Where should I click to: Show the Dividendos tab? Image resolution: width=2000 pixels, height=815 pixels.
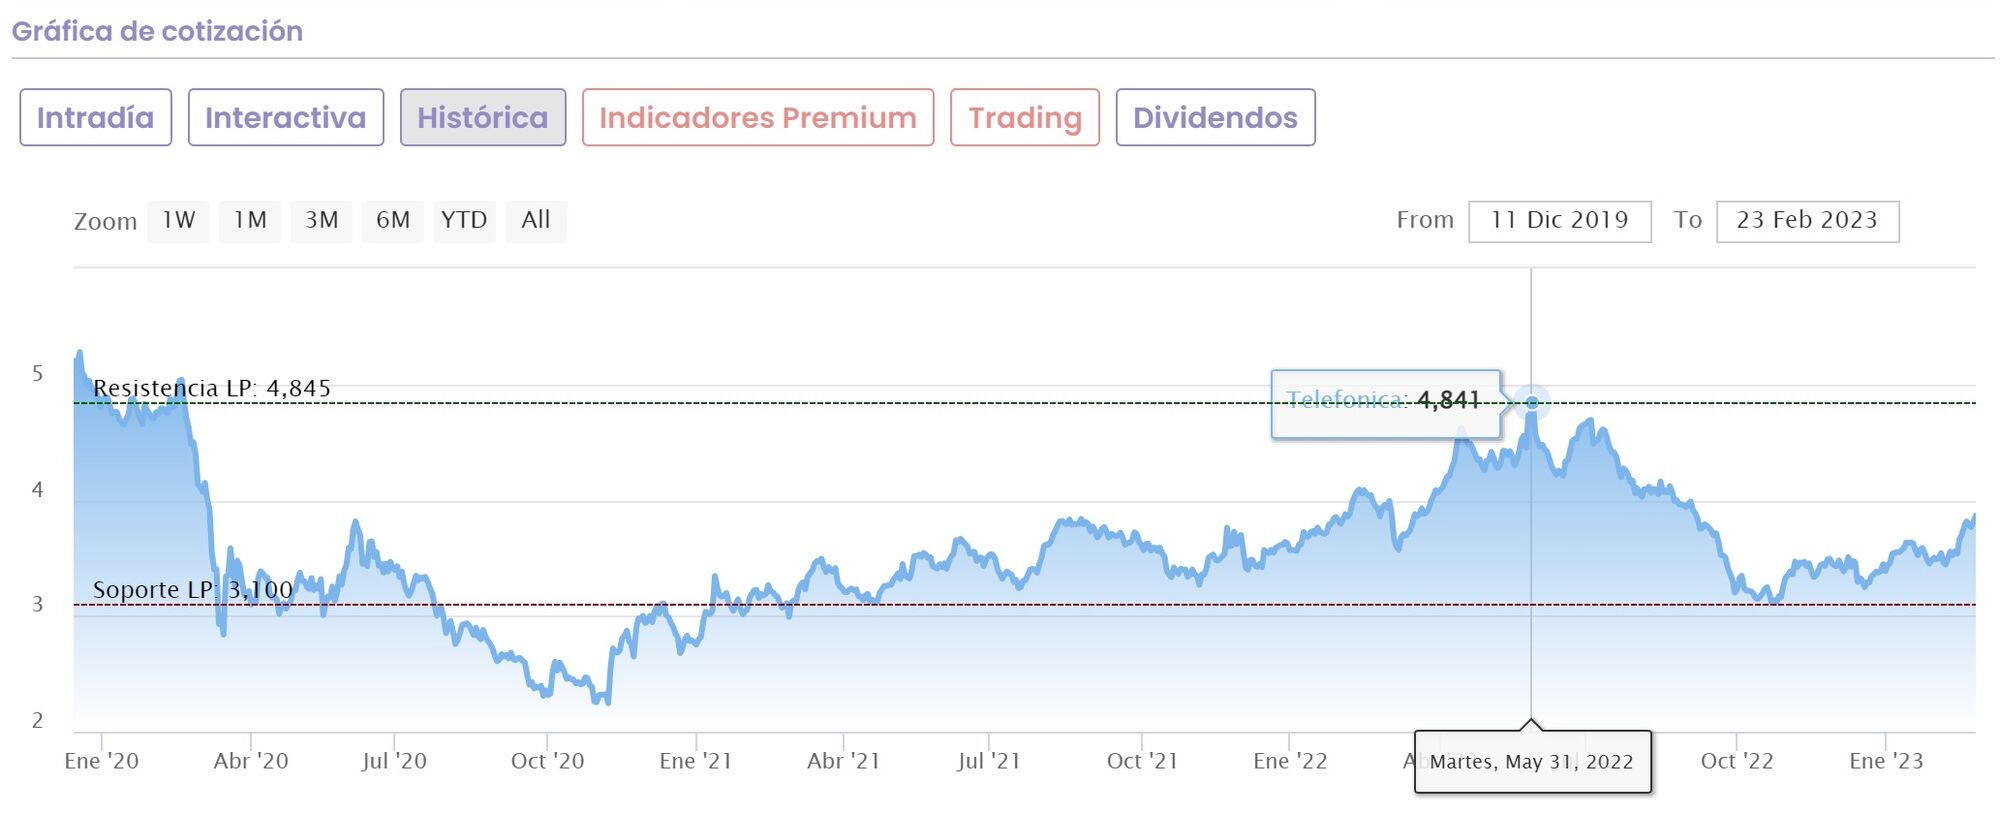tap(1214, 118)
